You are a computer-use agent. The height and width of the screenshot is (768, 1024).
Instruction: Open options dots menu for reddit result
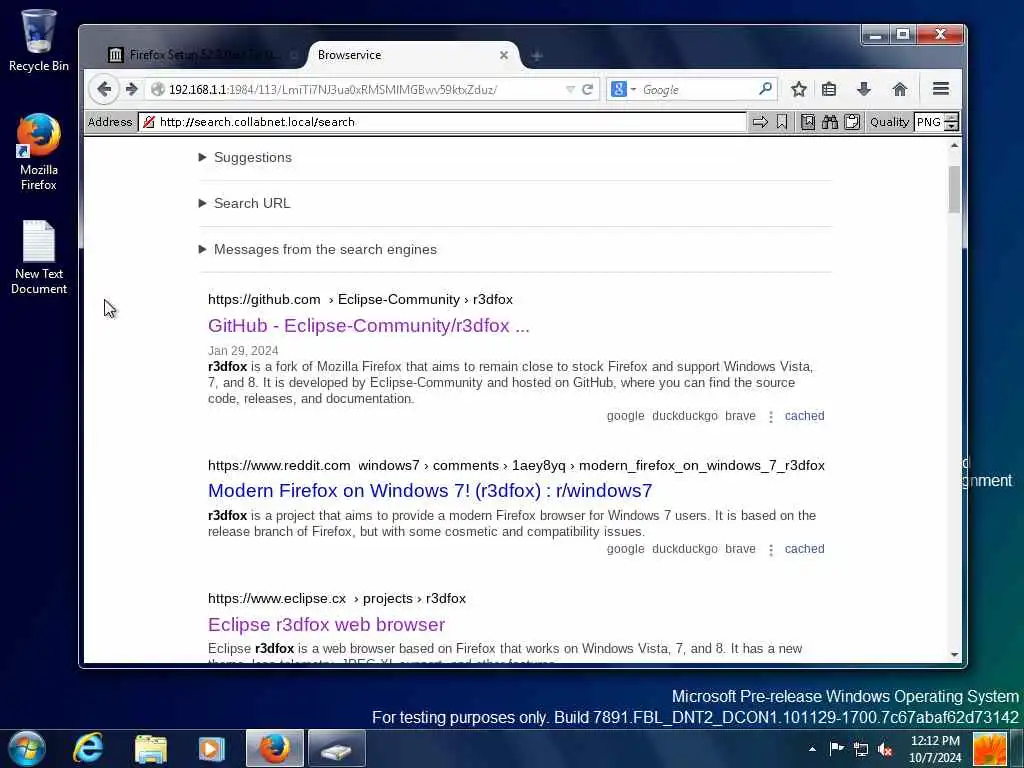771,551
